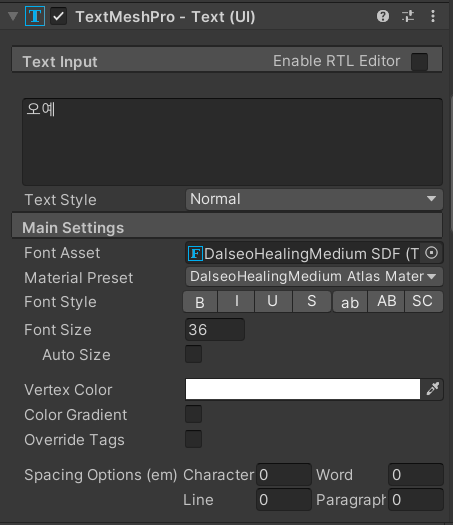453x525 pixels.
Task: Enable the Color Gradient checkbox
Action: [x=194, y=414]
